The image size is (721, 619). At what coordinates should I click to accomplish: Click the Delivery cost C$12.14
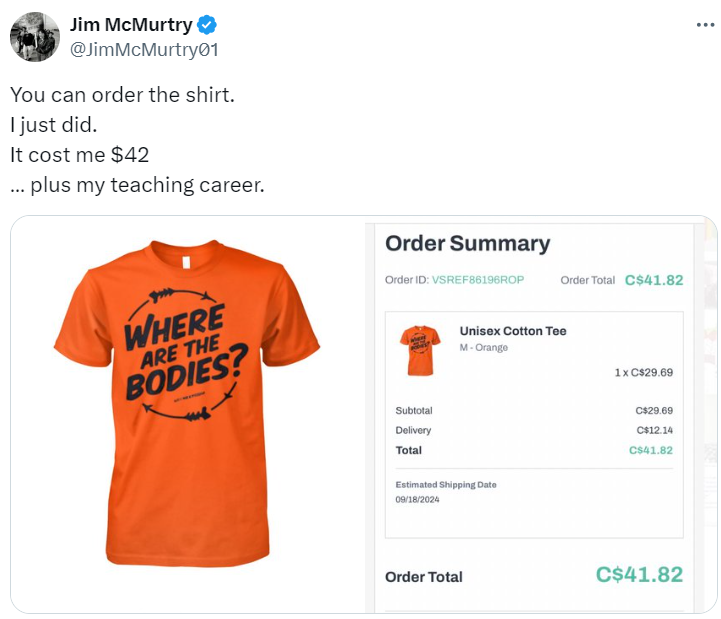pyautogui.click(x=653, y=430)
